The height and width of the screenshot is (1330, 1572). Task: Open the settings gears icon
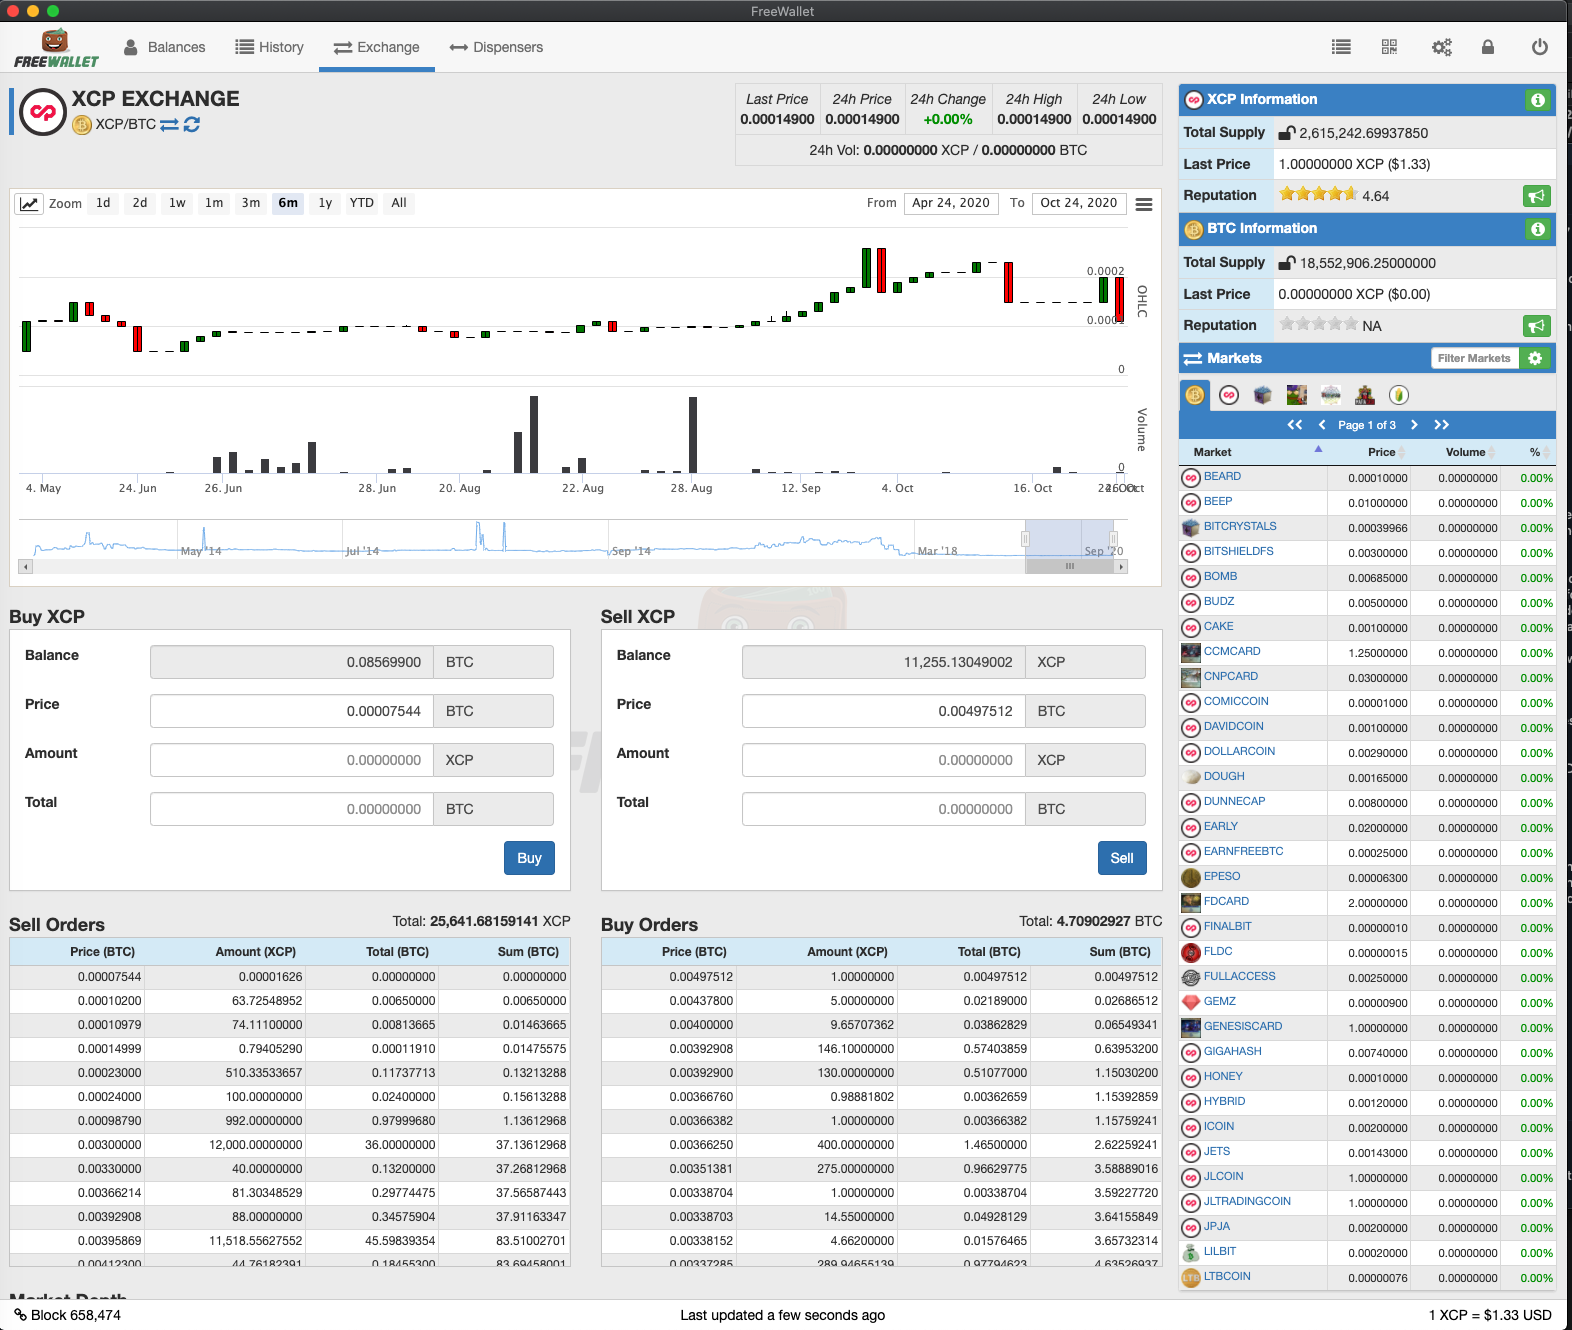(1441, 47)
